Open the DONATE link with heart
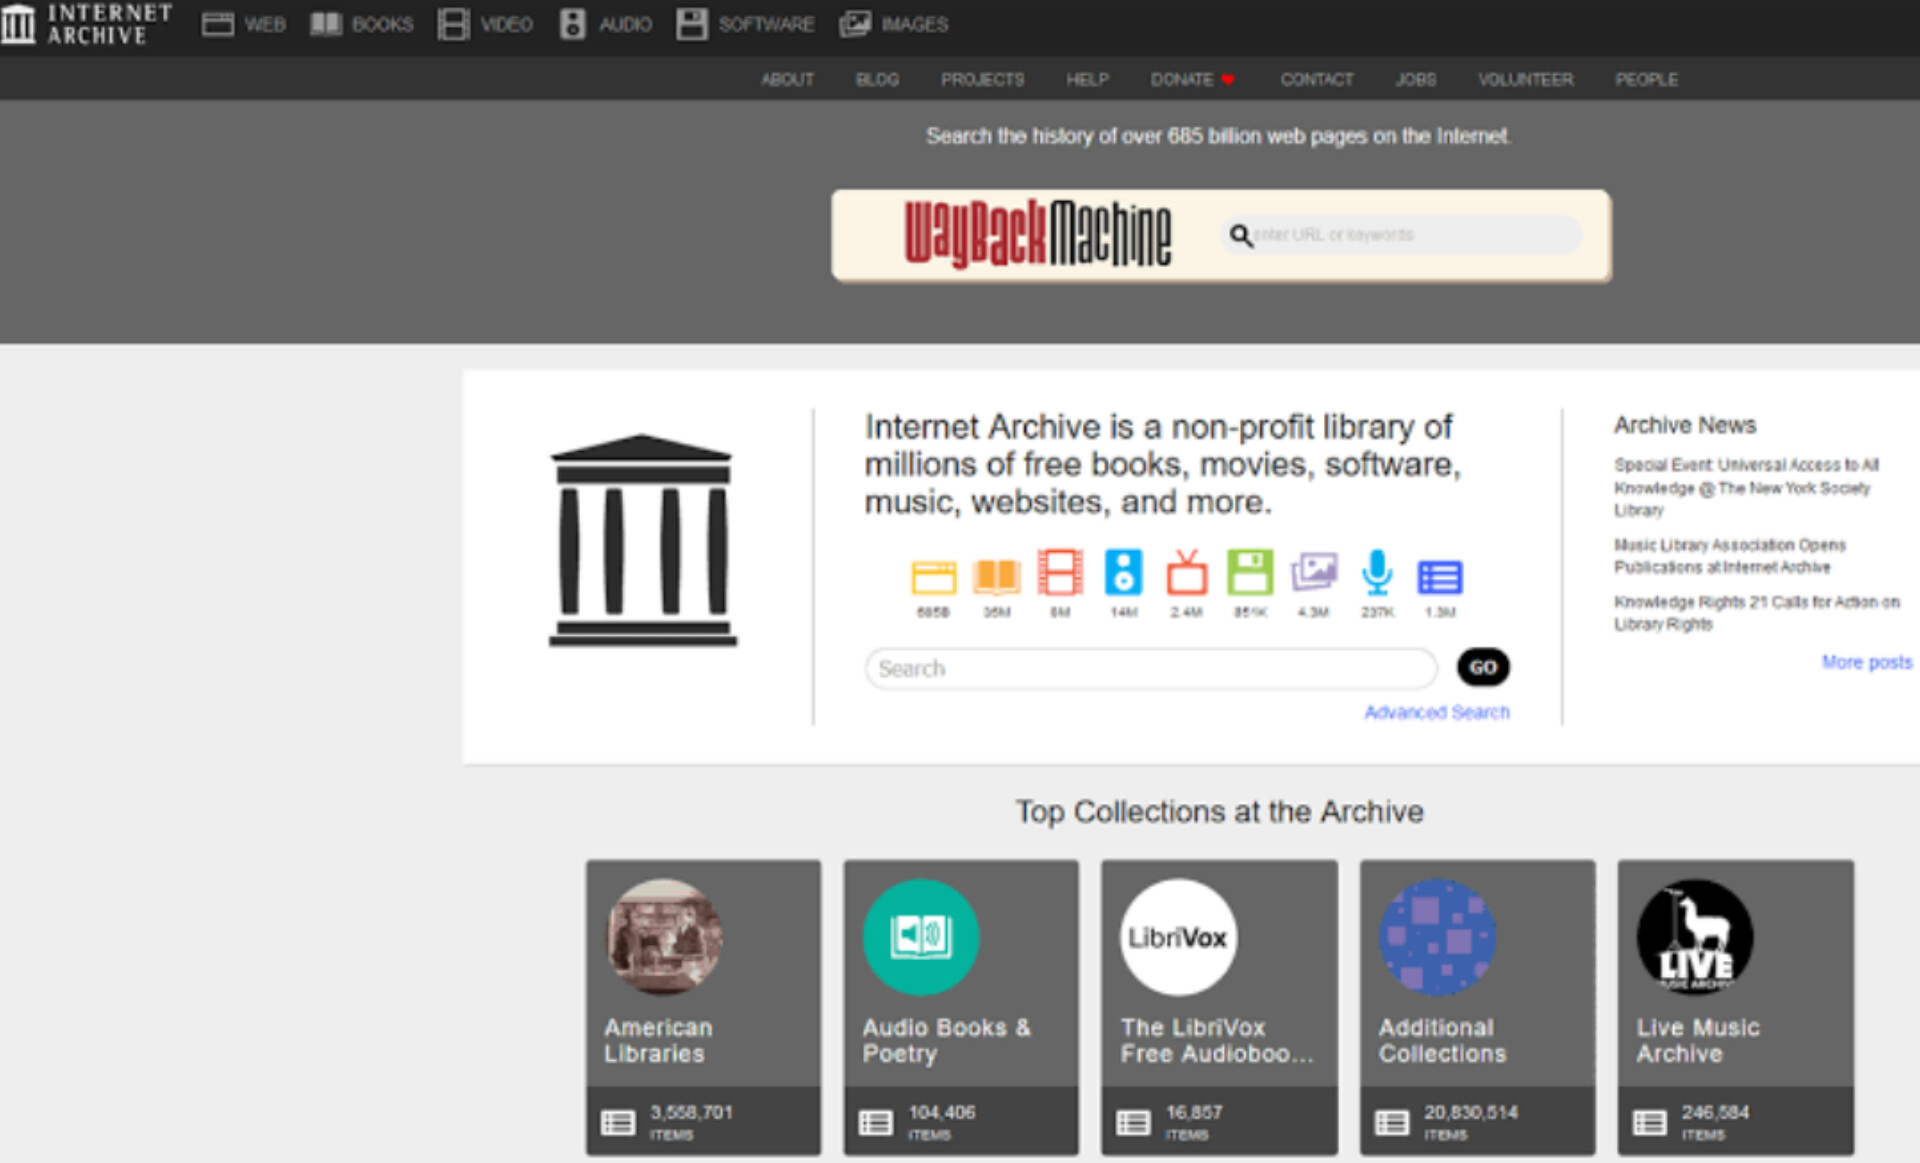The width and height of the screenshot is (1920, 1163). pyautogui.click(x=1192, y=79)
